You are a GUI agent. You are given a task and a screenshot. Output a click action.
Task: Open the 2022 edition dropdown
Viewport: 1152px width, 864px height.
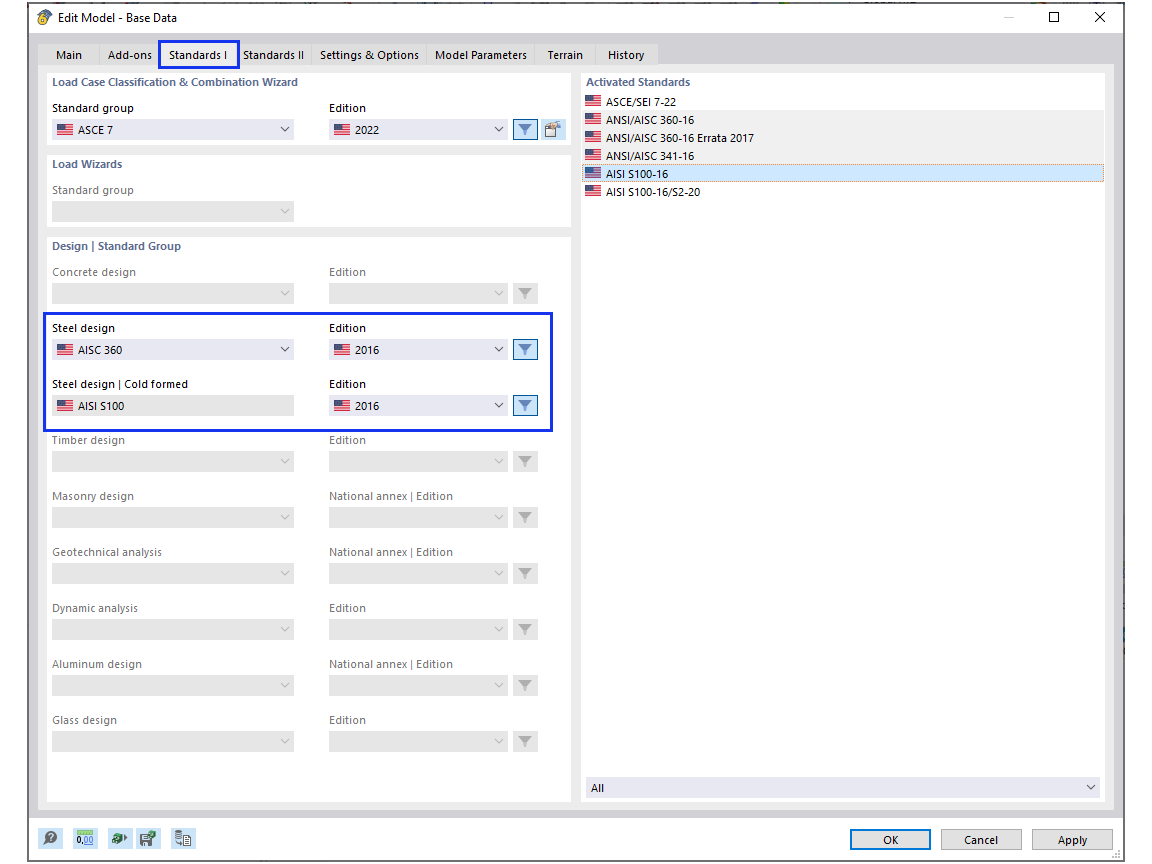coord(418,130)
